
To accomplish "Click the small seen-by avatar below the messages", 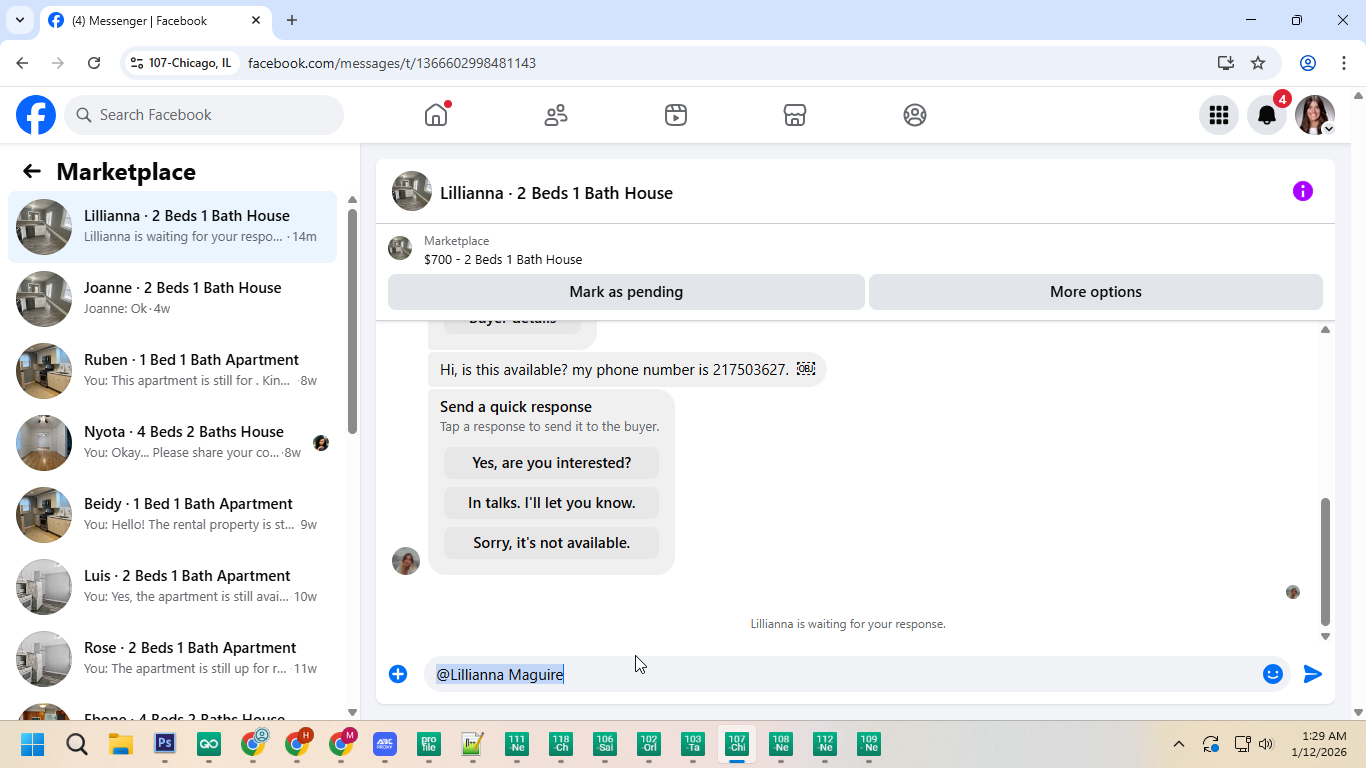I will tap(1293, 592).
